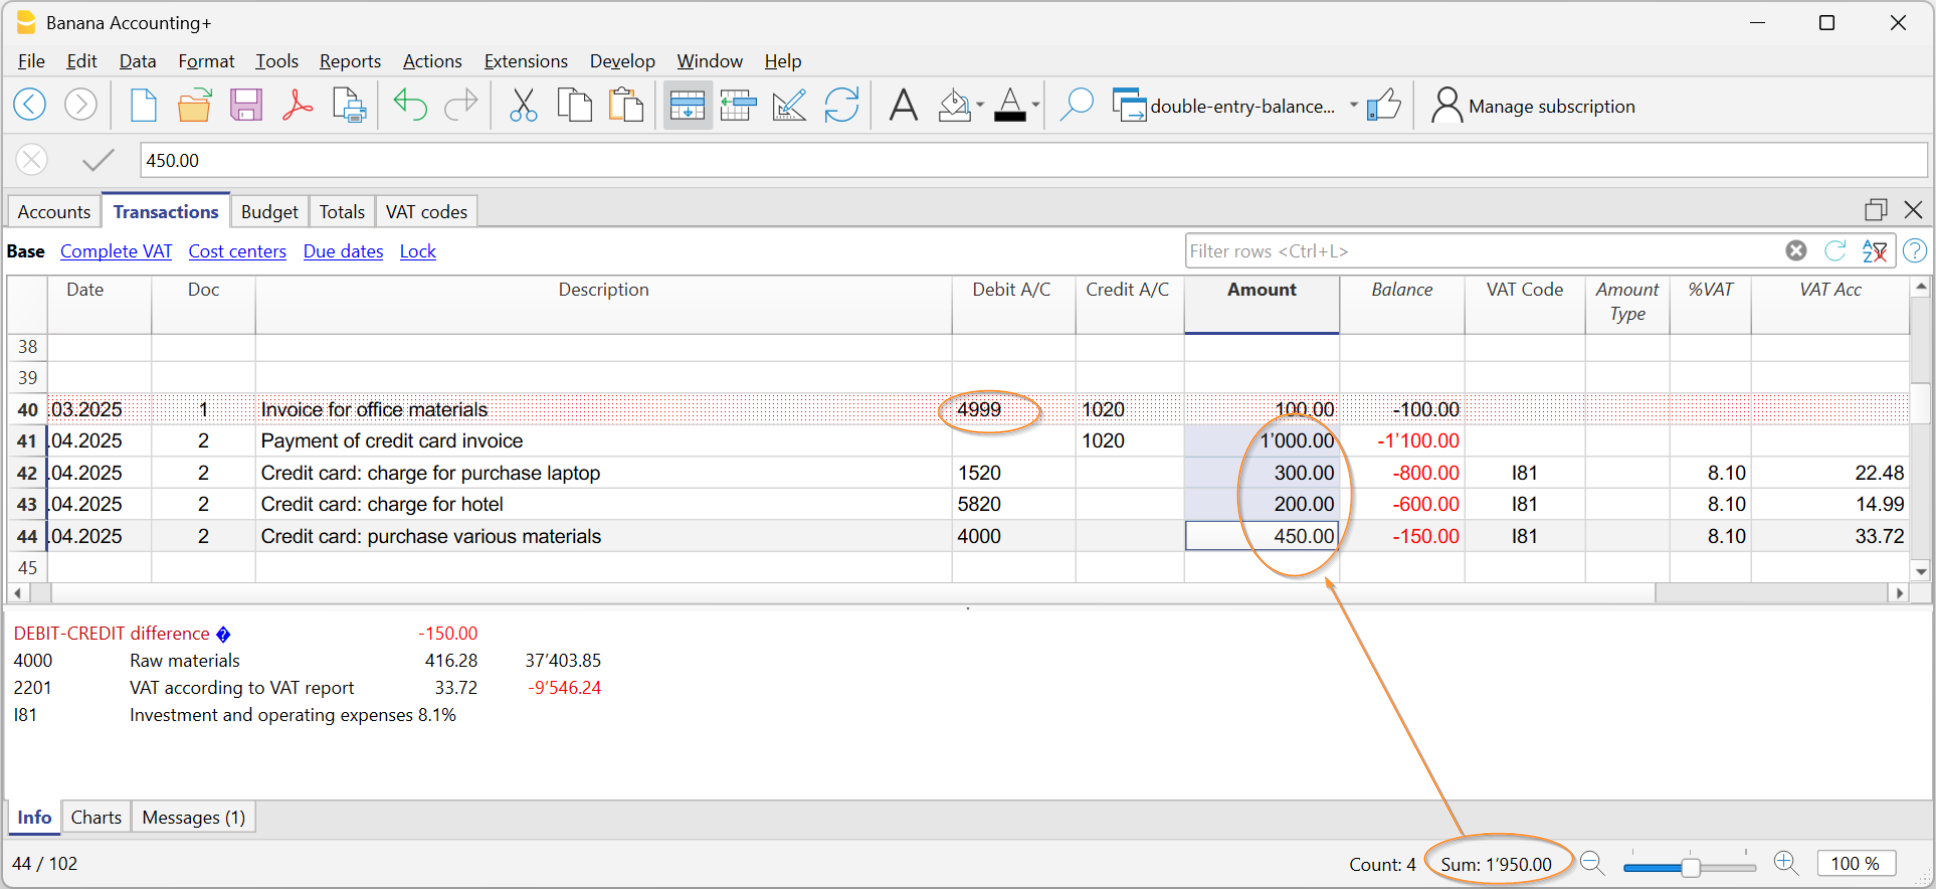Click the Add rows toolbar icon
This screenshot has height=889, width=1936.
[x=687, y=105]
